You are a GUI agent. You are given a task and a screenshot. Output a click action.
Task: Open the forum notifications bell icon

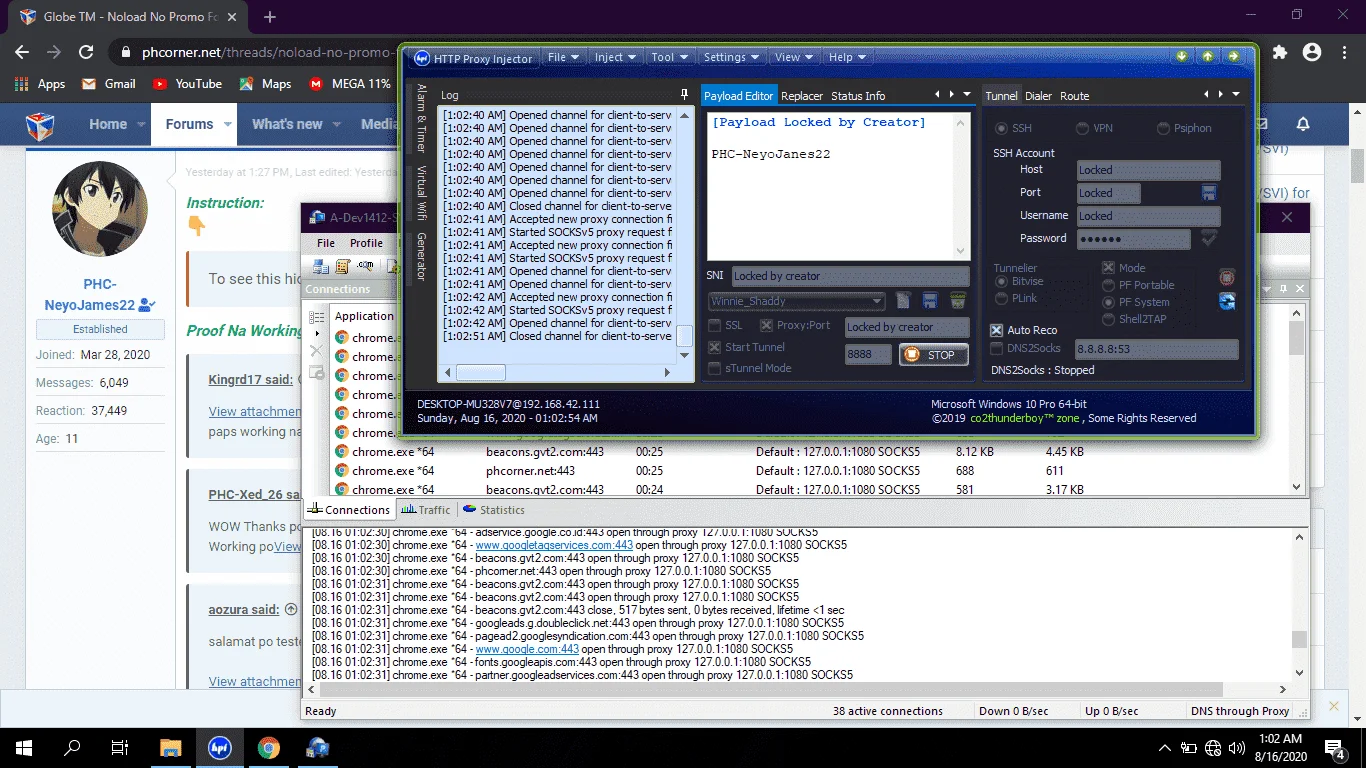(x=1303, y=124)
